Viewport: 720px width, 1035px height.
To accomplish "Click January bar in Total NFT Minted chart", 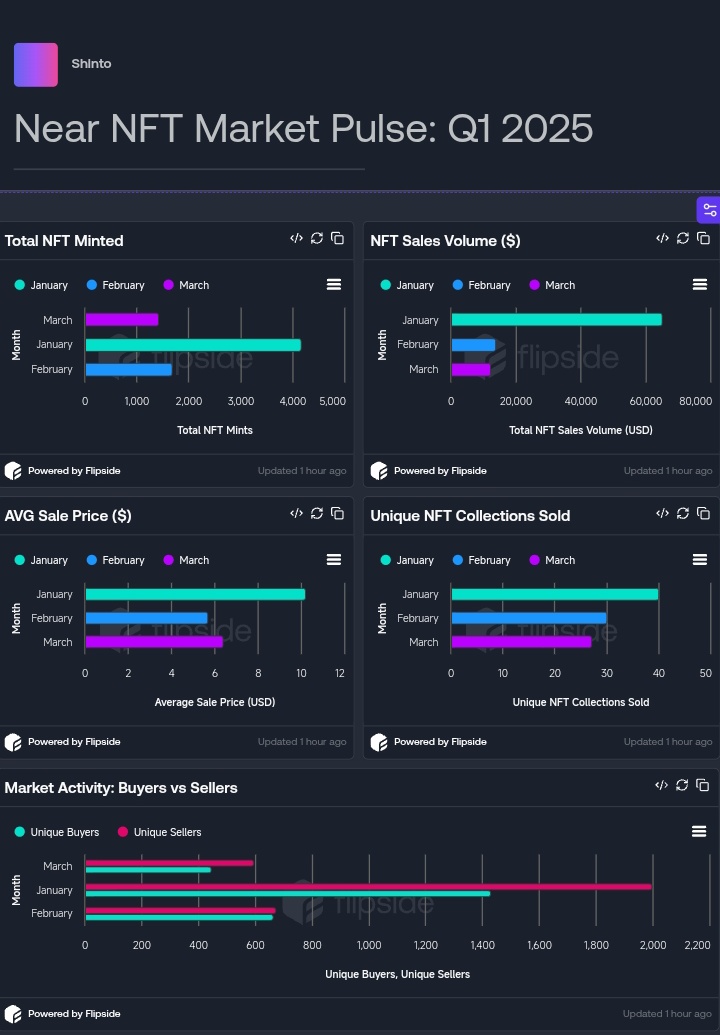I will 193,345.
